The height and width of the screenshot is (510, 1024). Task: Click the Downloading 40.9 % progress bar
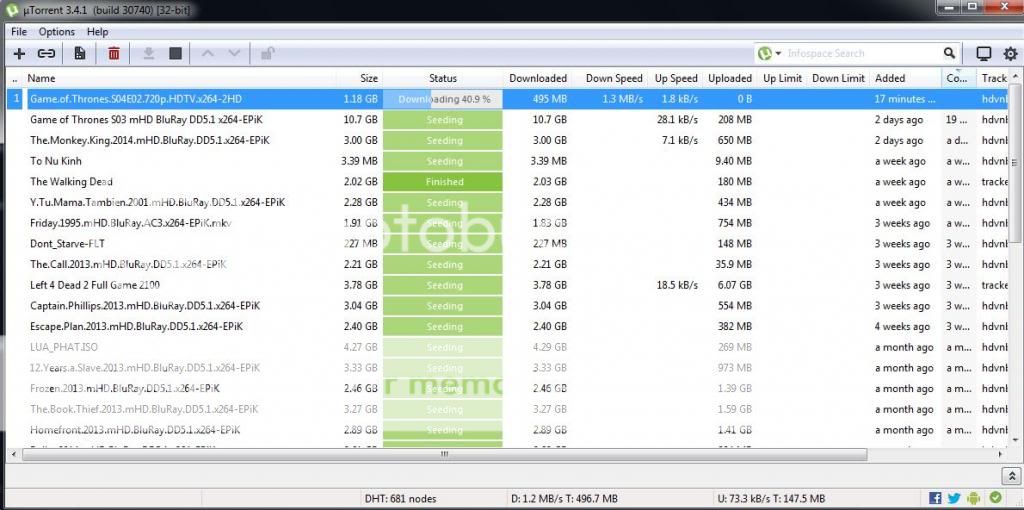[x=443, y=99]
